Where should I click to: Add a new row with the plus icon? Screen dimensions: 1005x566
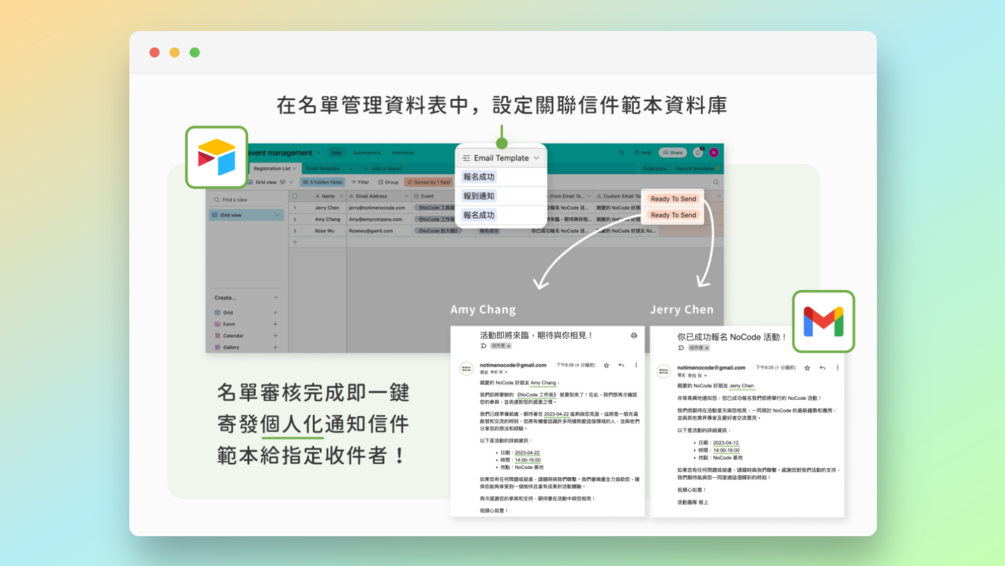click(x=295, y=242)
